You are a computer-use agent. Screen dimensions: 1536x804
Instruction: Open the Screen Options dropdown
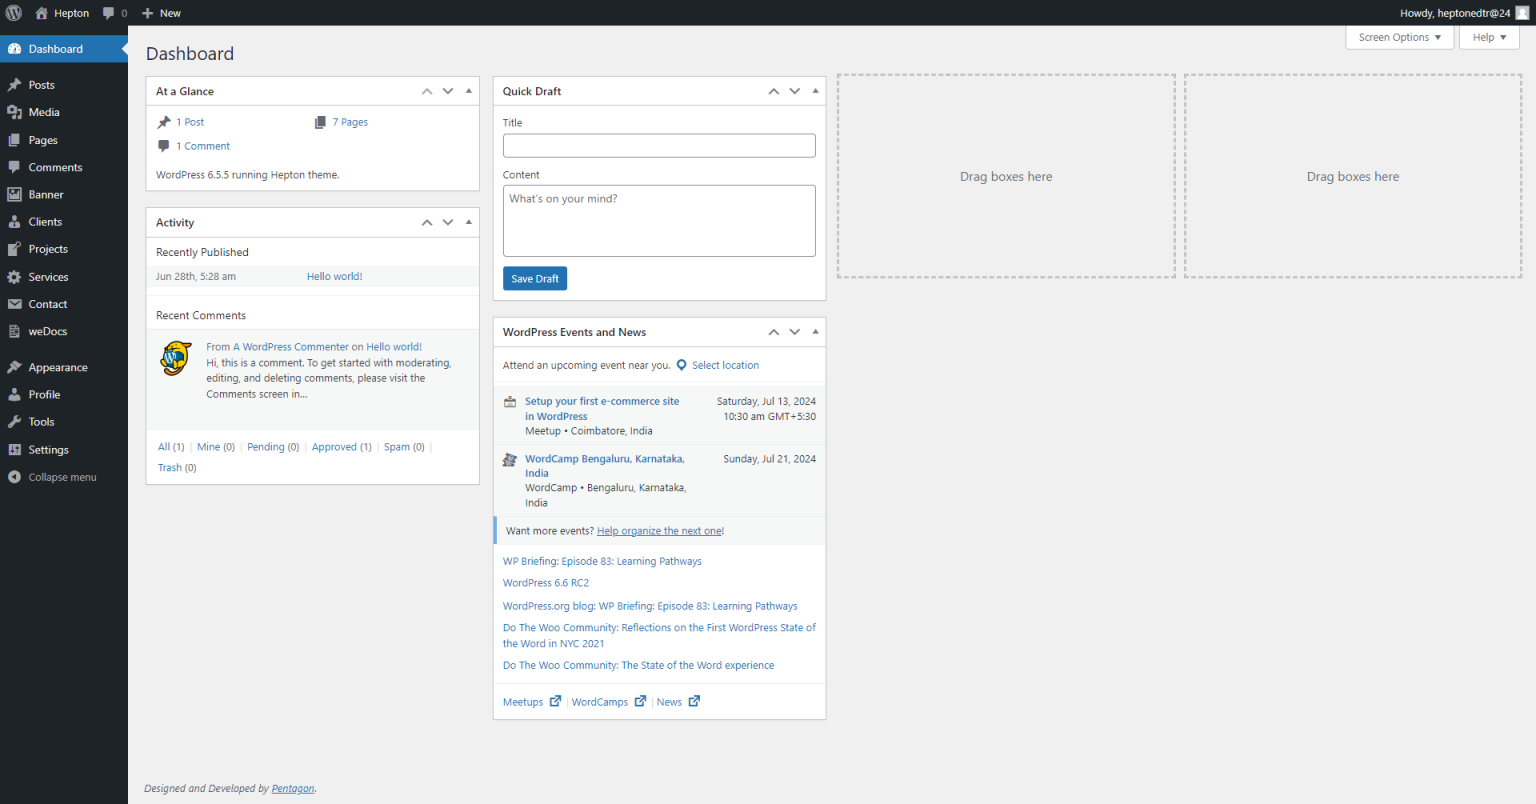tap(1399, 37)
